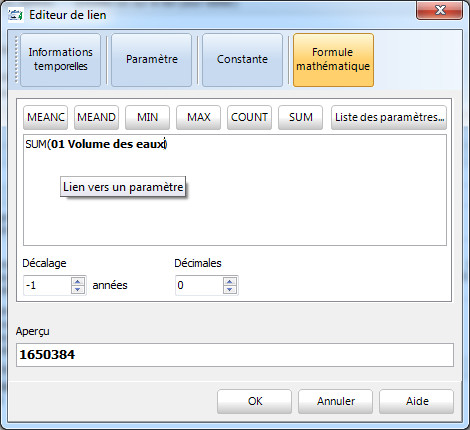Focus the Décalage number field
The width and height of the screenshot is (470, 430).
47,285
